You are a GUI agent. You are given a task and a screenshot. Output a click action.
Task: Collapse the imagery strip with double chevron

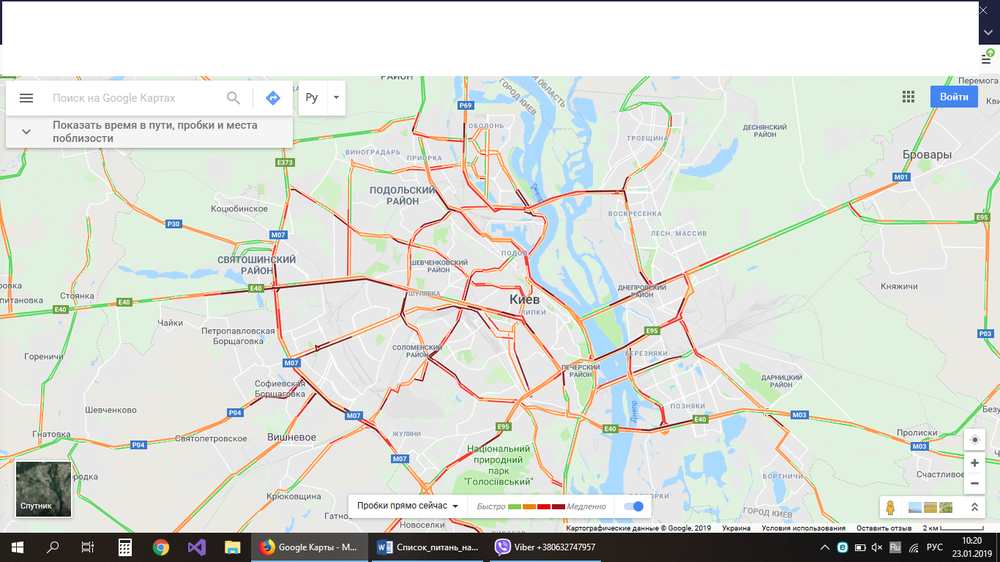[974, 507]
